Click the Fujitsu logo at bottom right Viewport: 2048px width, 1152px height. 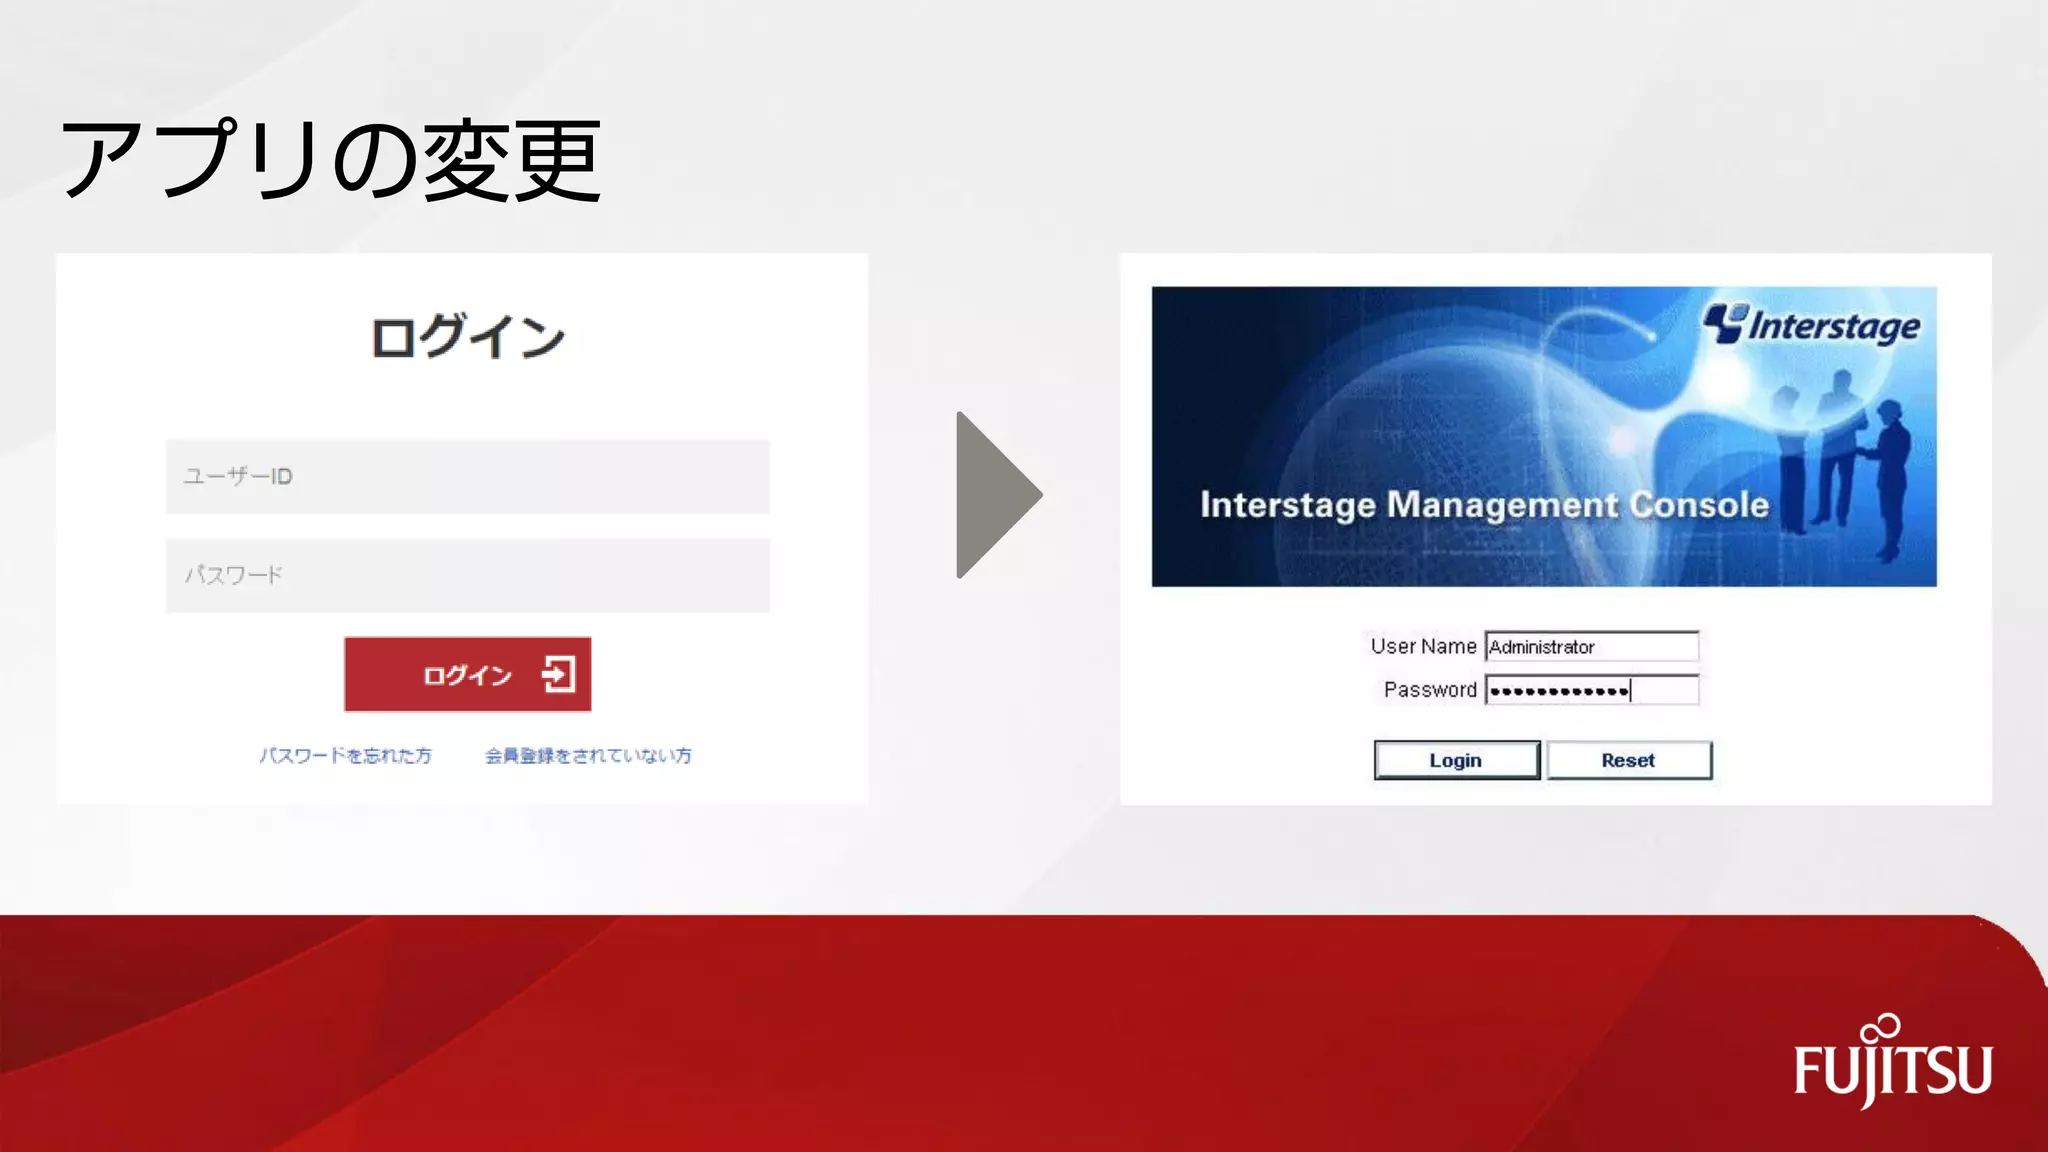coord(1892,1065)
